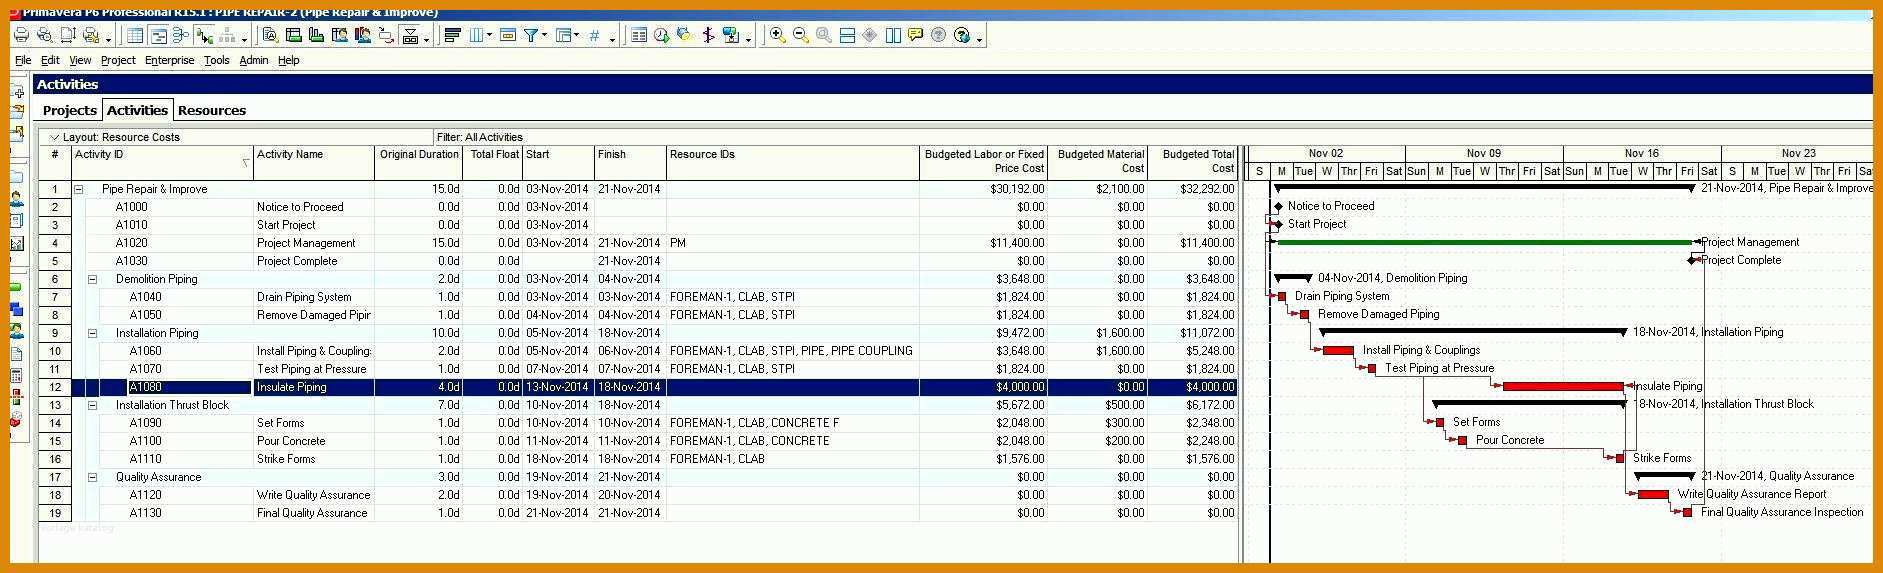Collapse the Quality Assurance group
The height and width of the screenshot is (573, 1883).
click(92, 477)
